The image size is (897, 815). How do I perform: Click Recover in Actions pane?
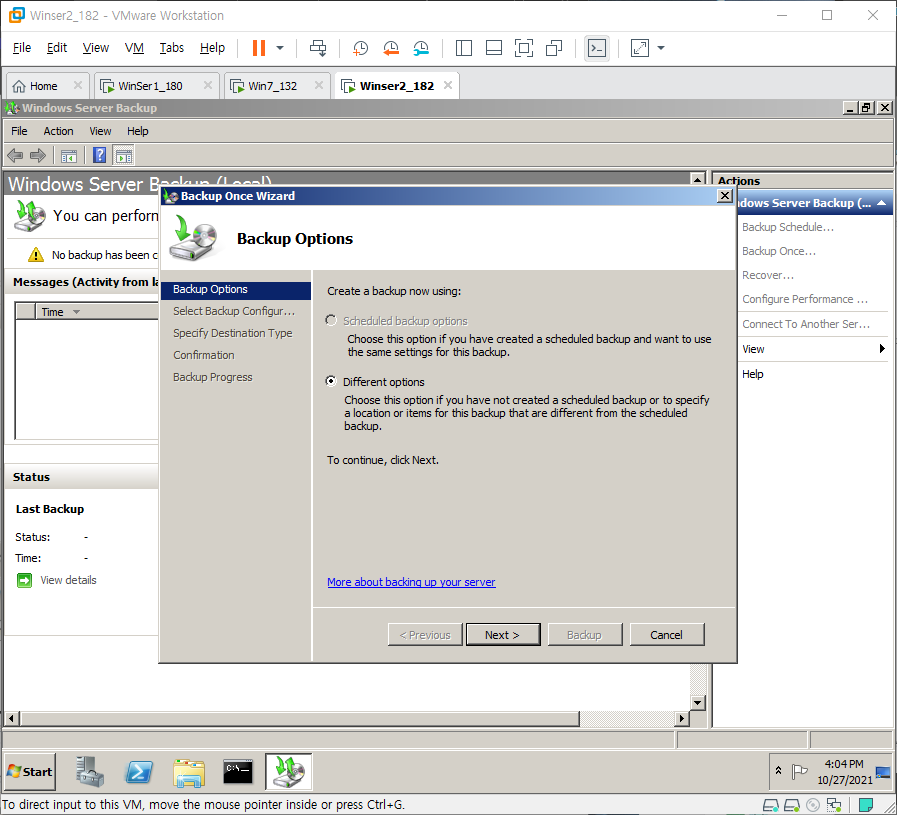point(768,275)
